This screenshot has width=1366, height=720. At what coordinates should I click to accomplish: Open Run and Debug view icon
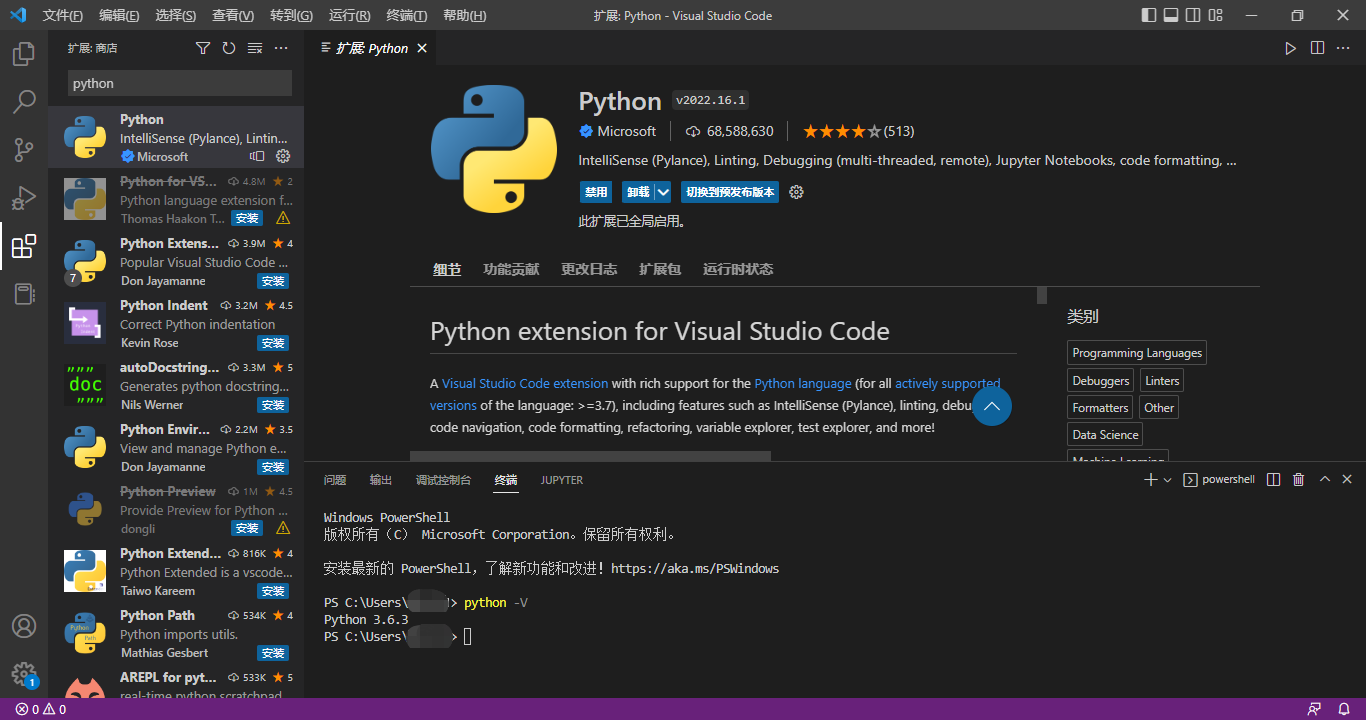[24, 198]
